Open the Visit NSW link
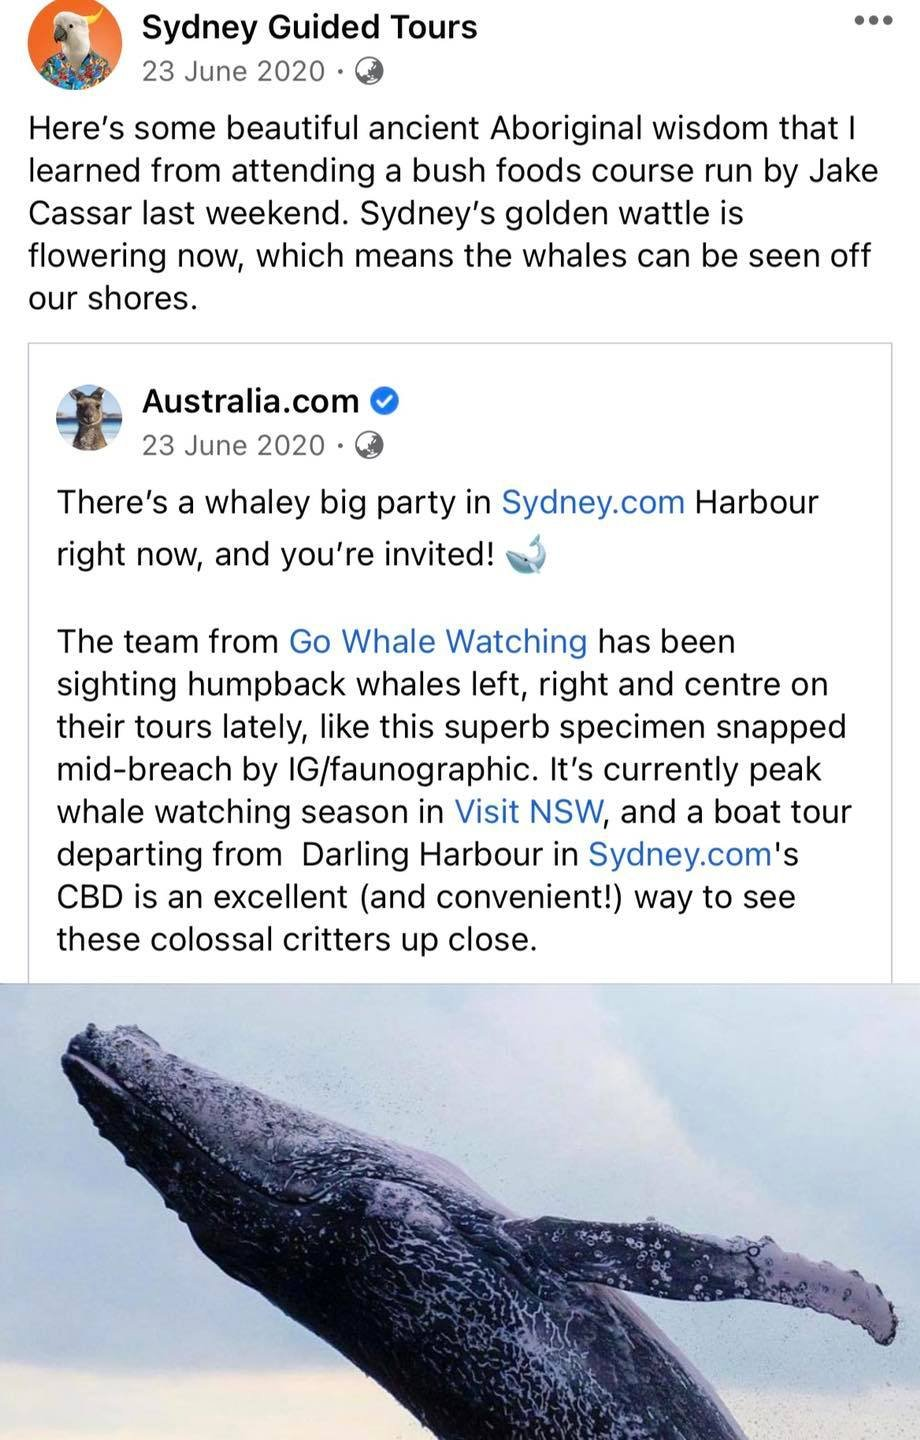920x1440 pixels. pyautogui.click(x=529, y=811)
